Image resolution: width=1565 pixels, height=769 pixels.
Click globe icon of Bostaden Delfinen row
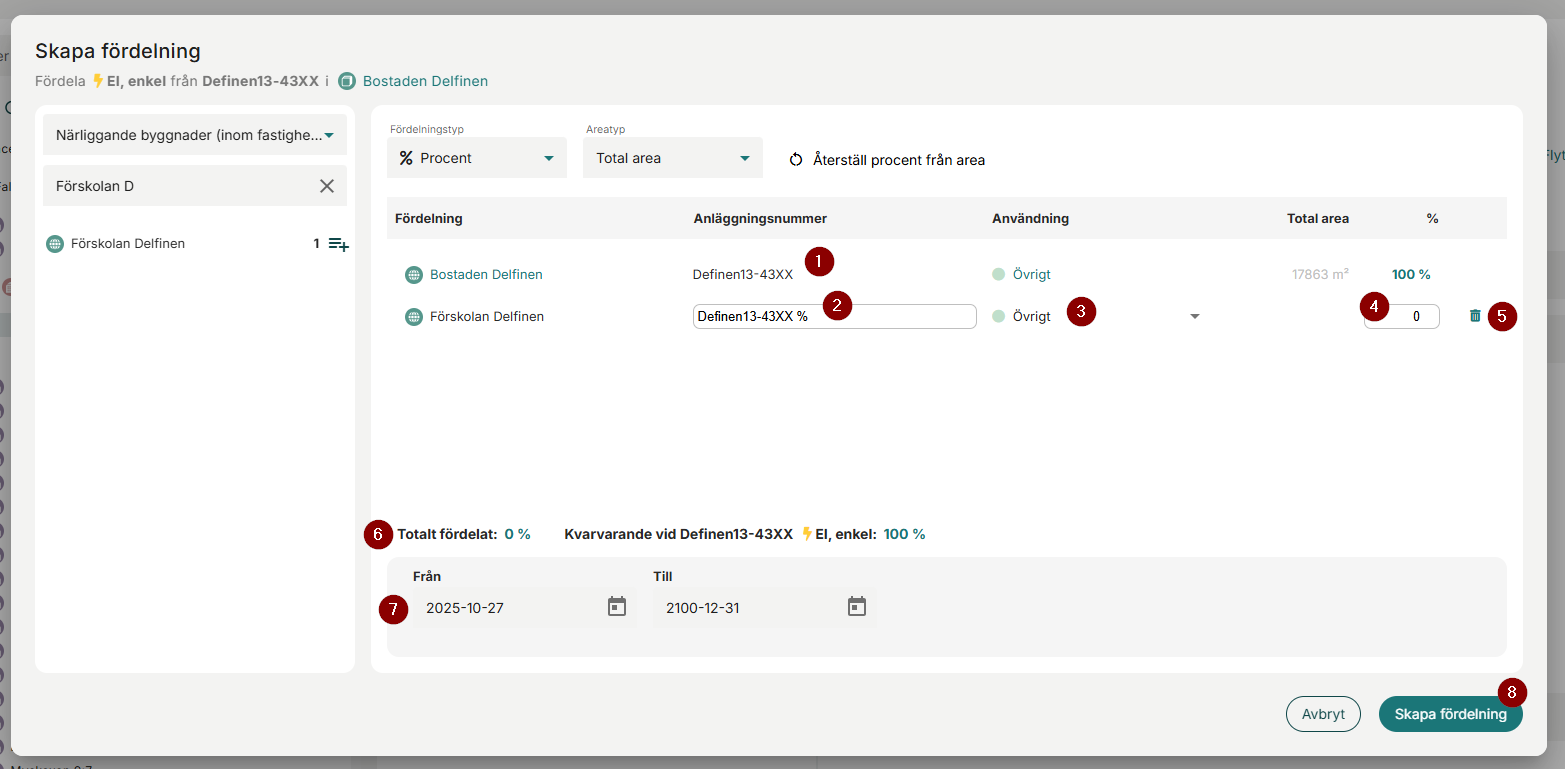(413, 275)
